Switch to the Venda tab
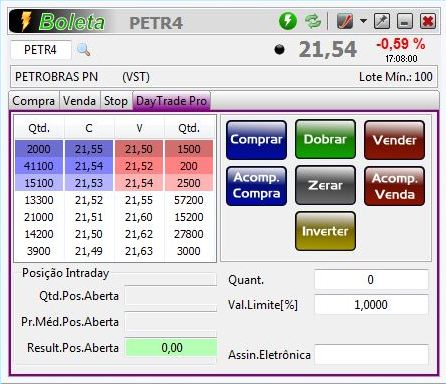Image resolution: width=446 pixels, height=384 pixels. 79,101
